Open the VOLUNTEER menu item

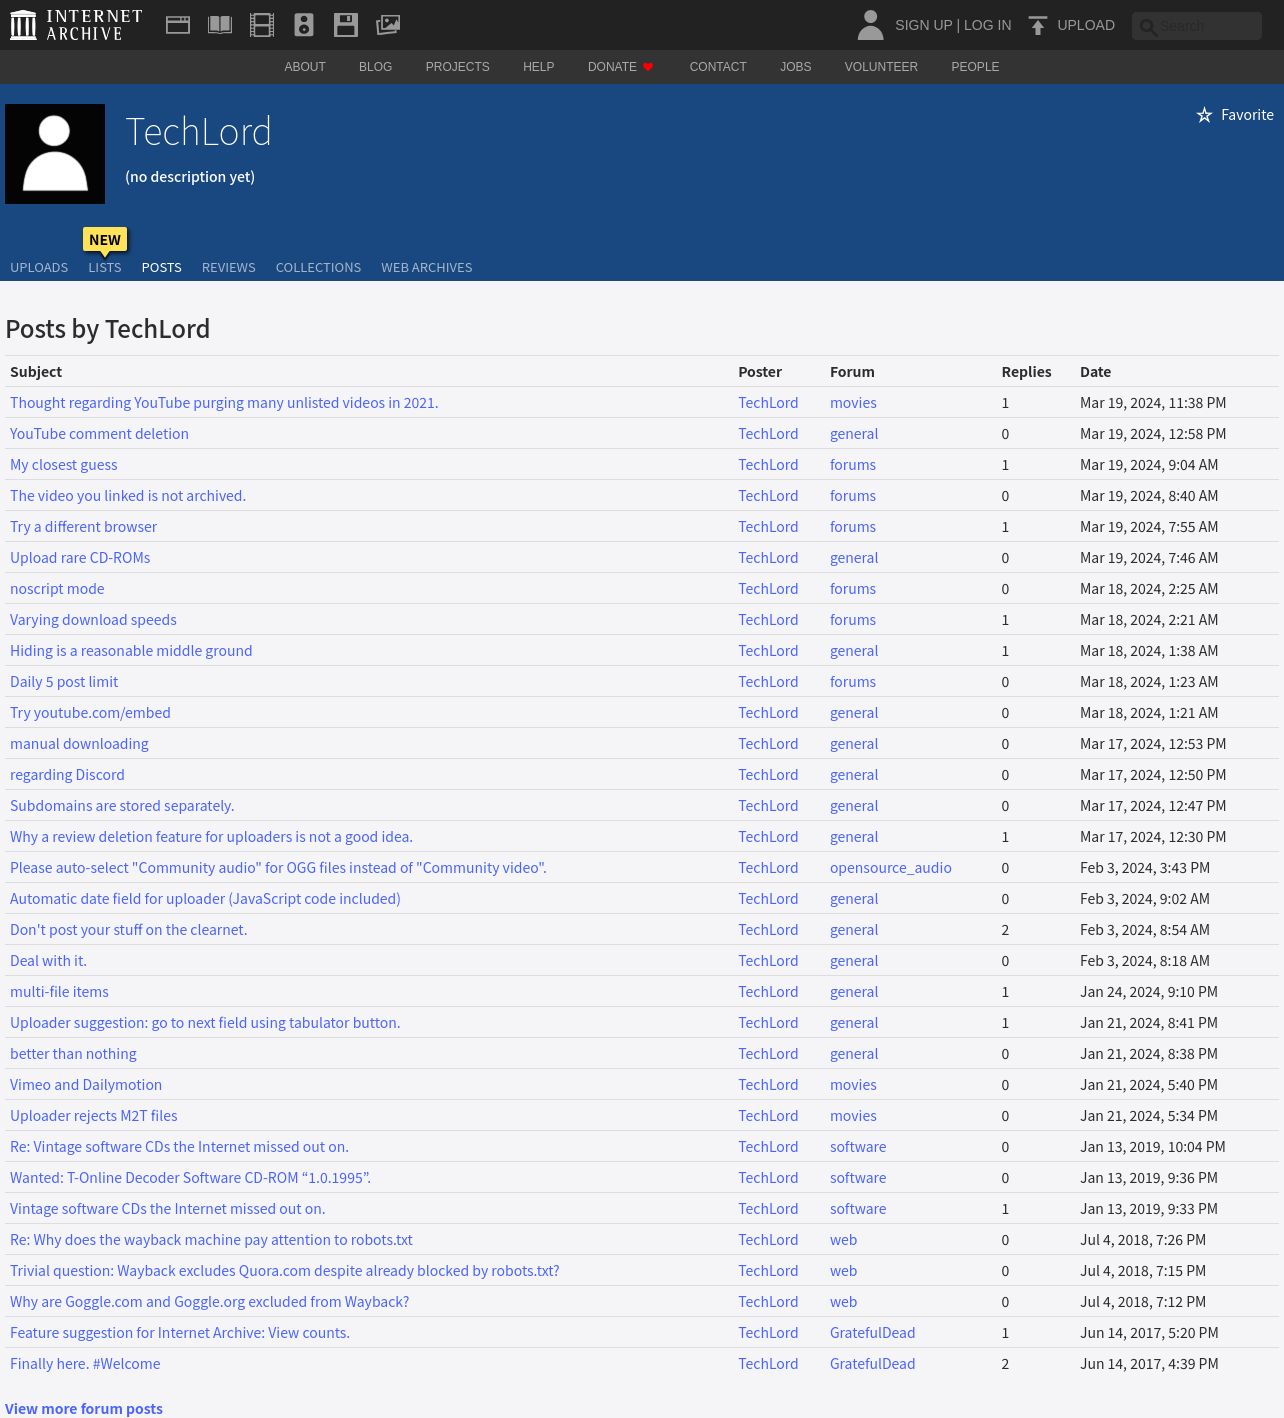point(881,67)
